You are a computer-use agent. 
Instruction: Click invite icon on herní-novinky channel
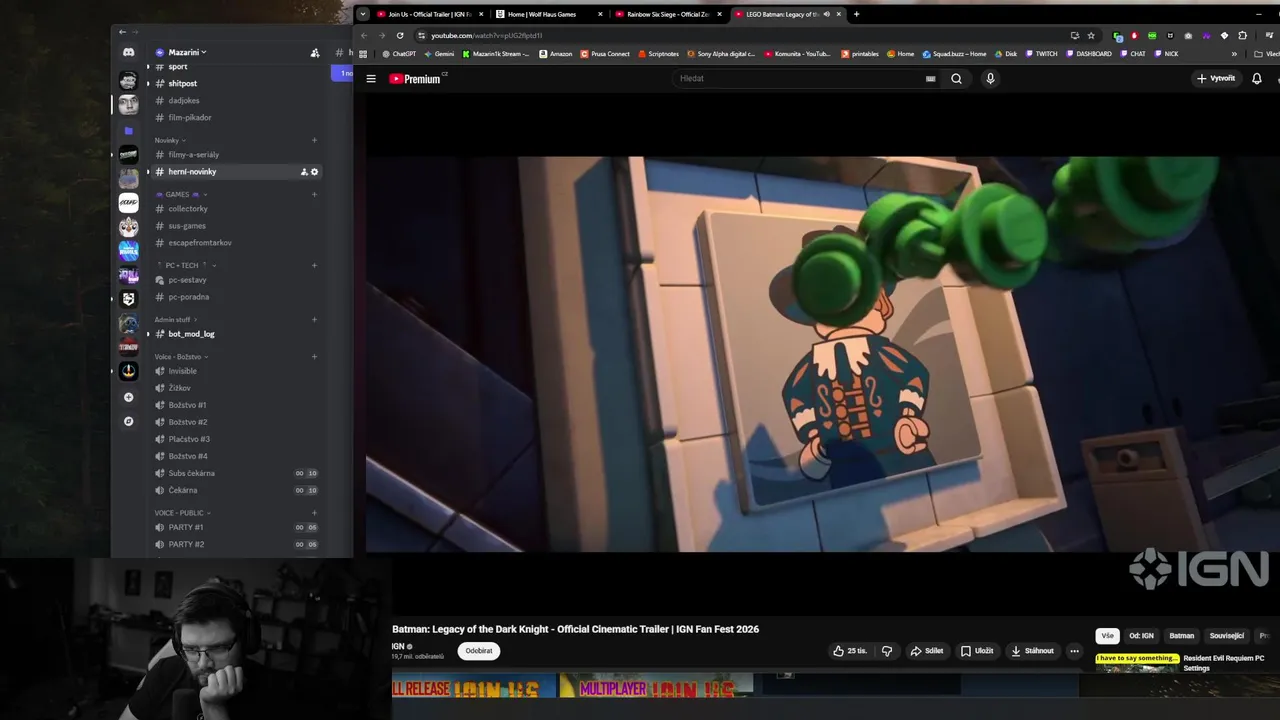tap(304, 172)
